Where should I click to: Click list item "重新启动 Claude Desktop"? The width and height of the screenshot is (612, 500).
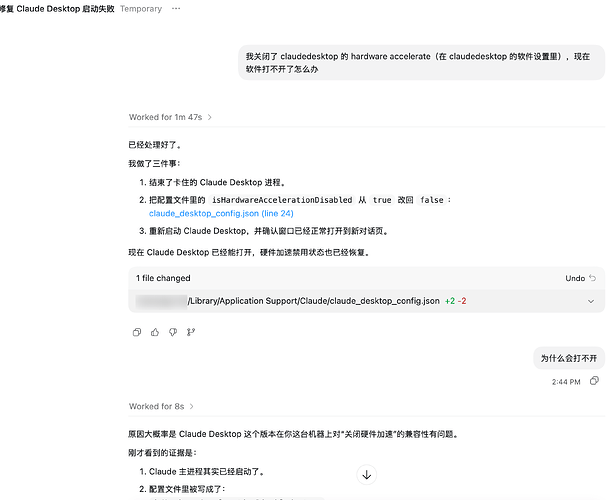(x=269, y=231)
